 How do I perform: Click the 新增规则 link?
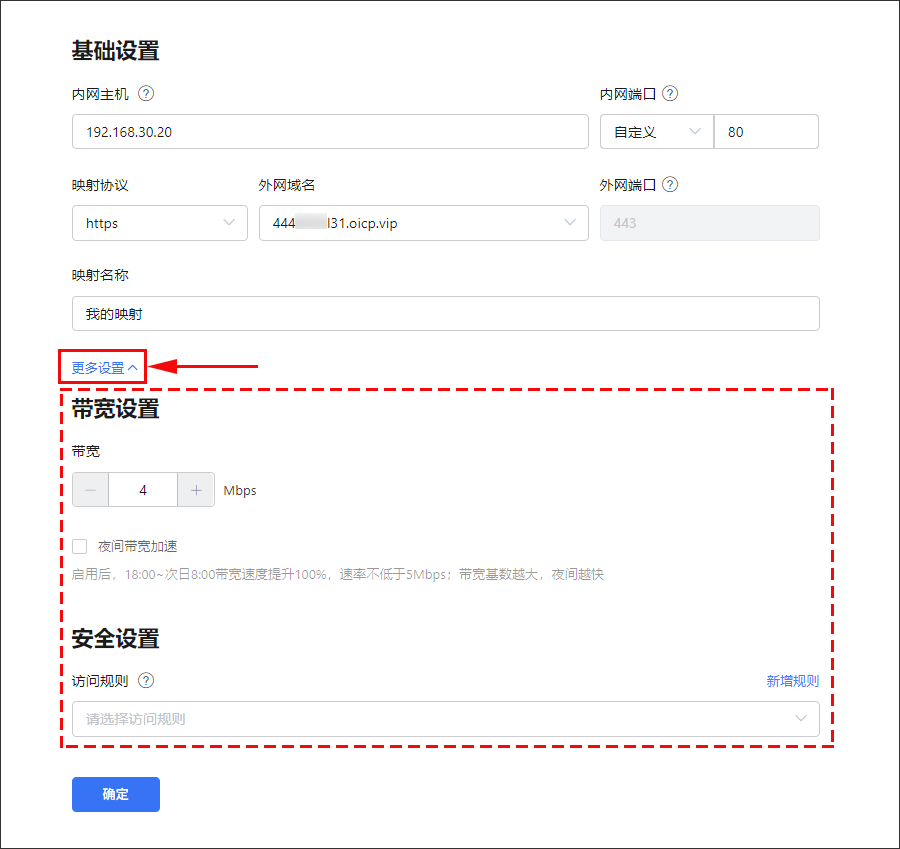click(792, 681)
